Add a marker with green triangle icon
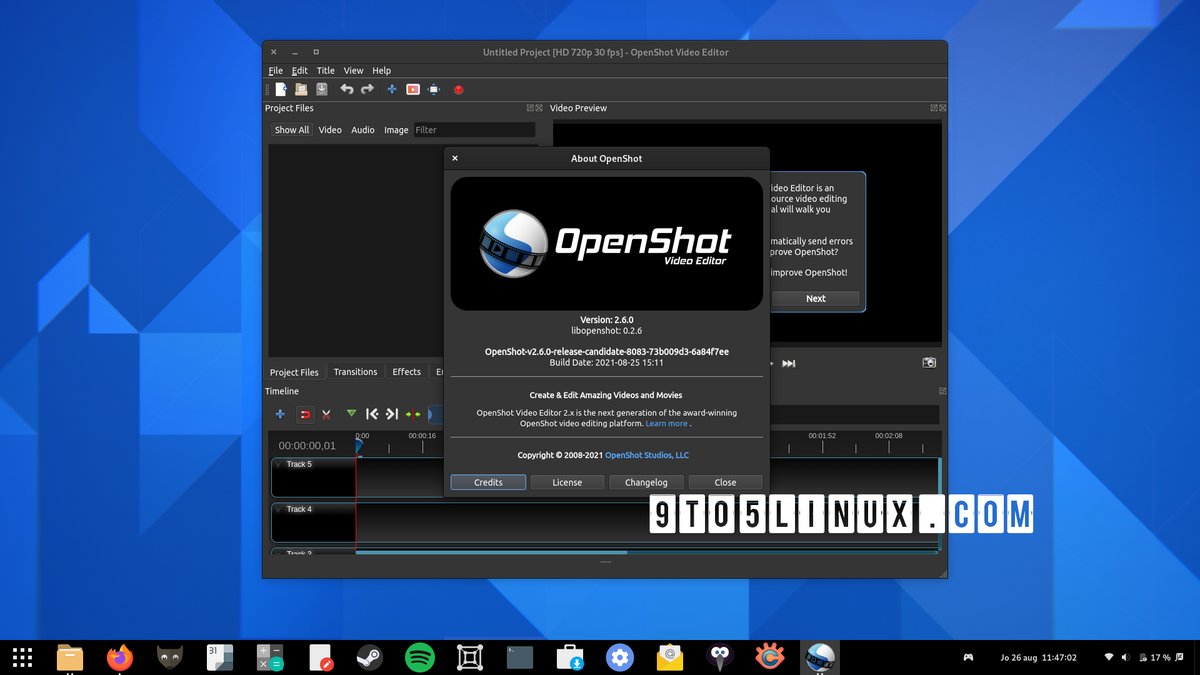 [351, 413]
